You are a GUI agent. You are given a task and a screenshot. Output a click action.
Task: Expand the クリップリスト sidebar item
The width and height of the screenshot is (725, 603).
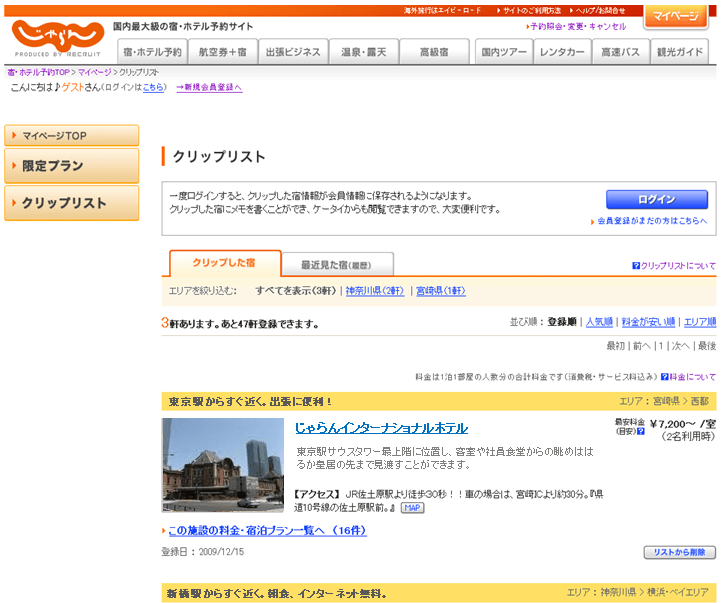point(71,203)
